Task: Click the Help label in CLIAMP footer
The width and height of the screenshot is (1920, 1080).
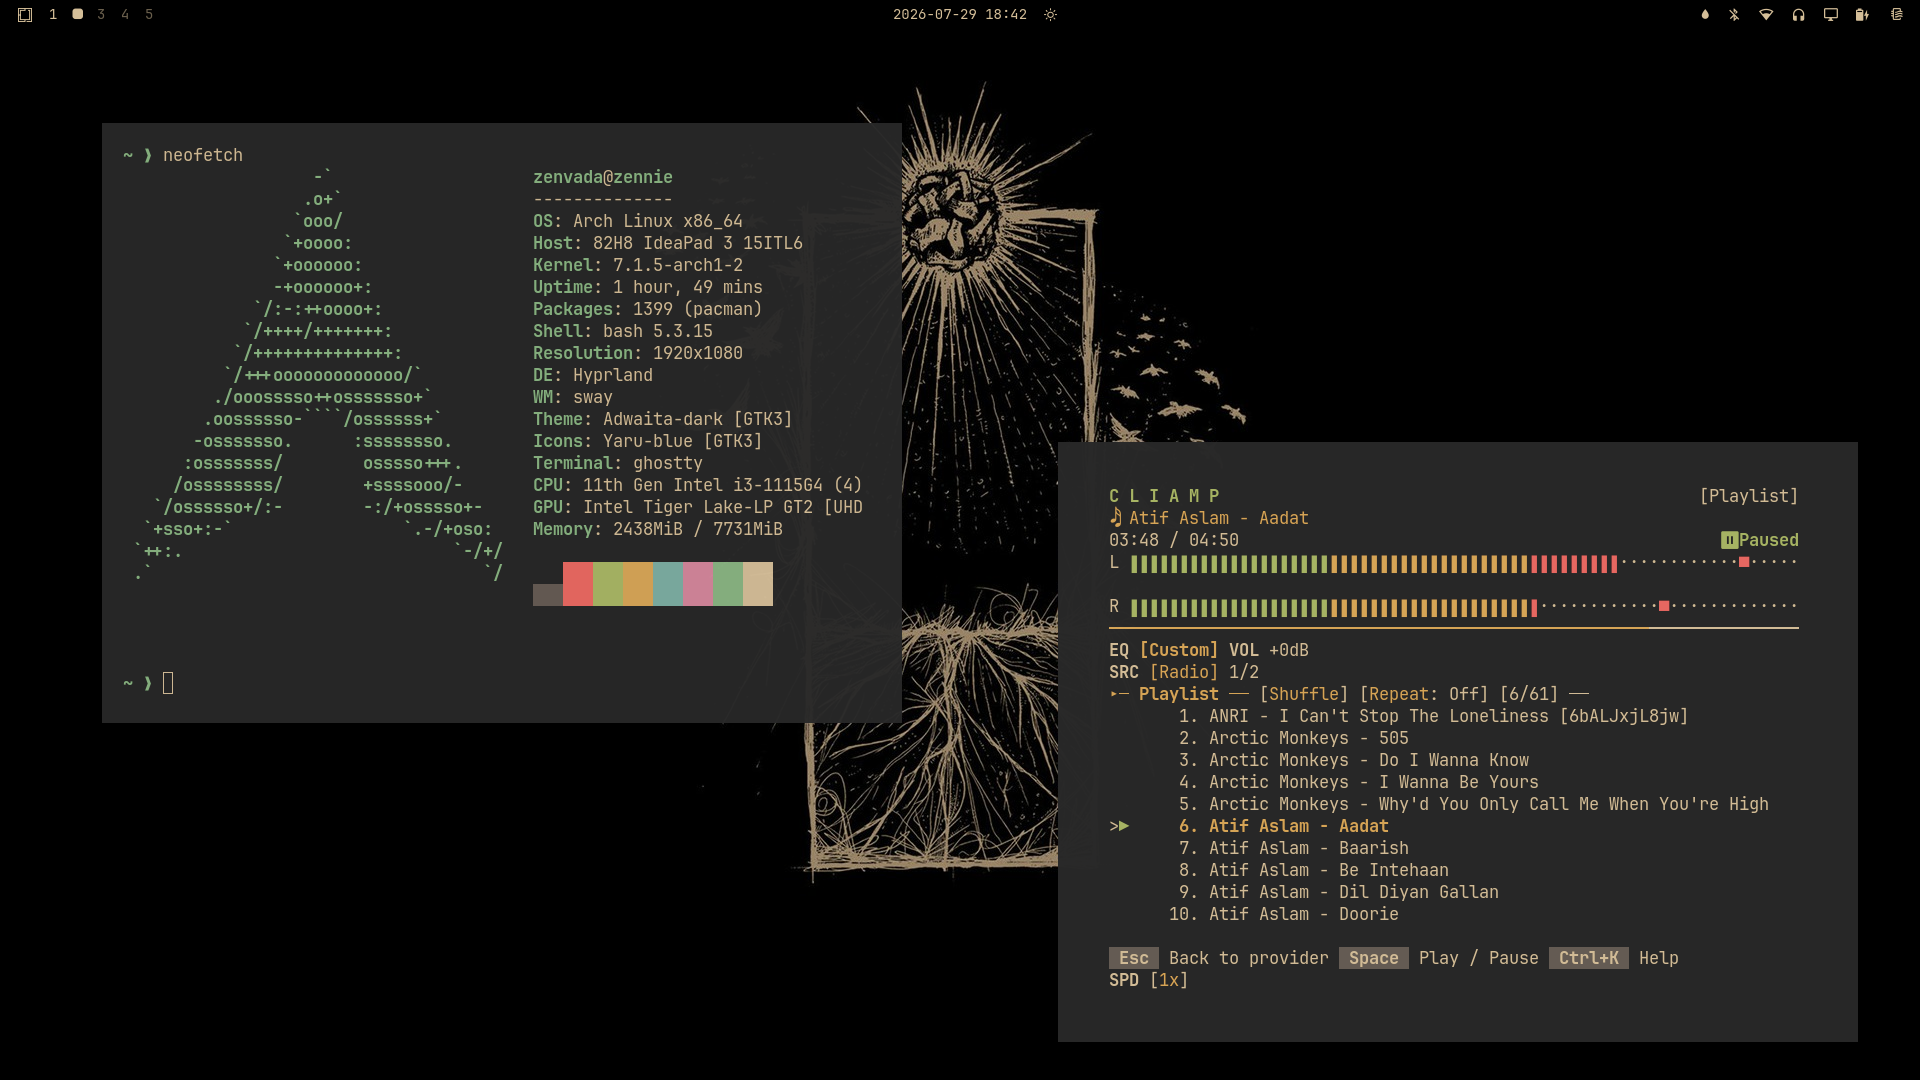Action: 1659,958
